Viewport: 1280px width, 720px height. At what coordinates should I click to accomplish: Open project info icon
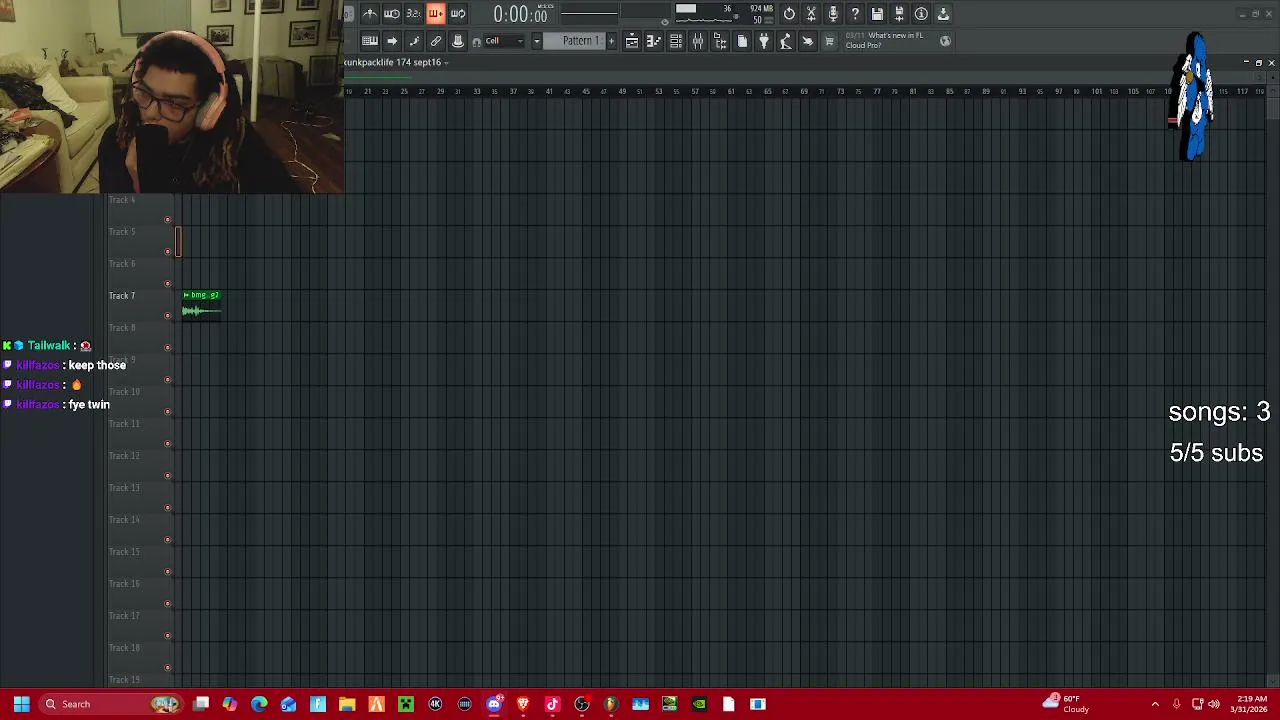tap(921, 14)
